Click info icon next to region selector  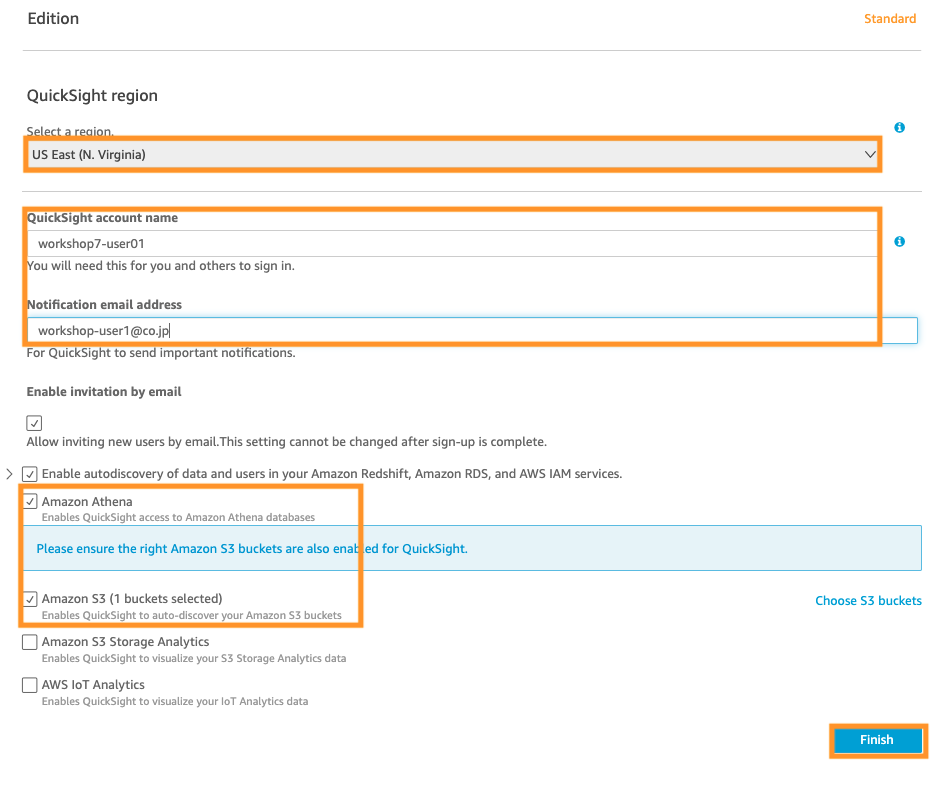(x=899, y=128)
